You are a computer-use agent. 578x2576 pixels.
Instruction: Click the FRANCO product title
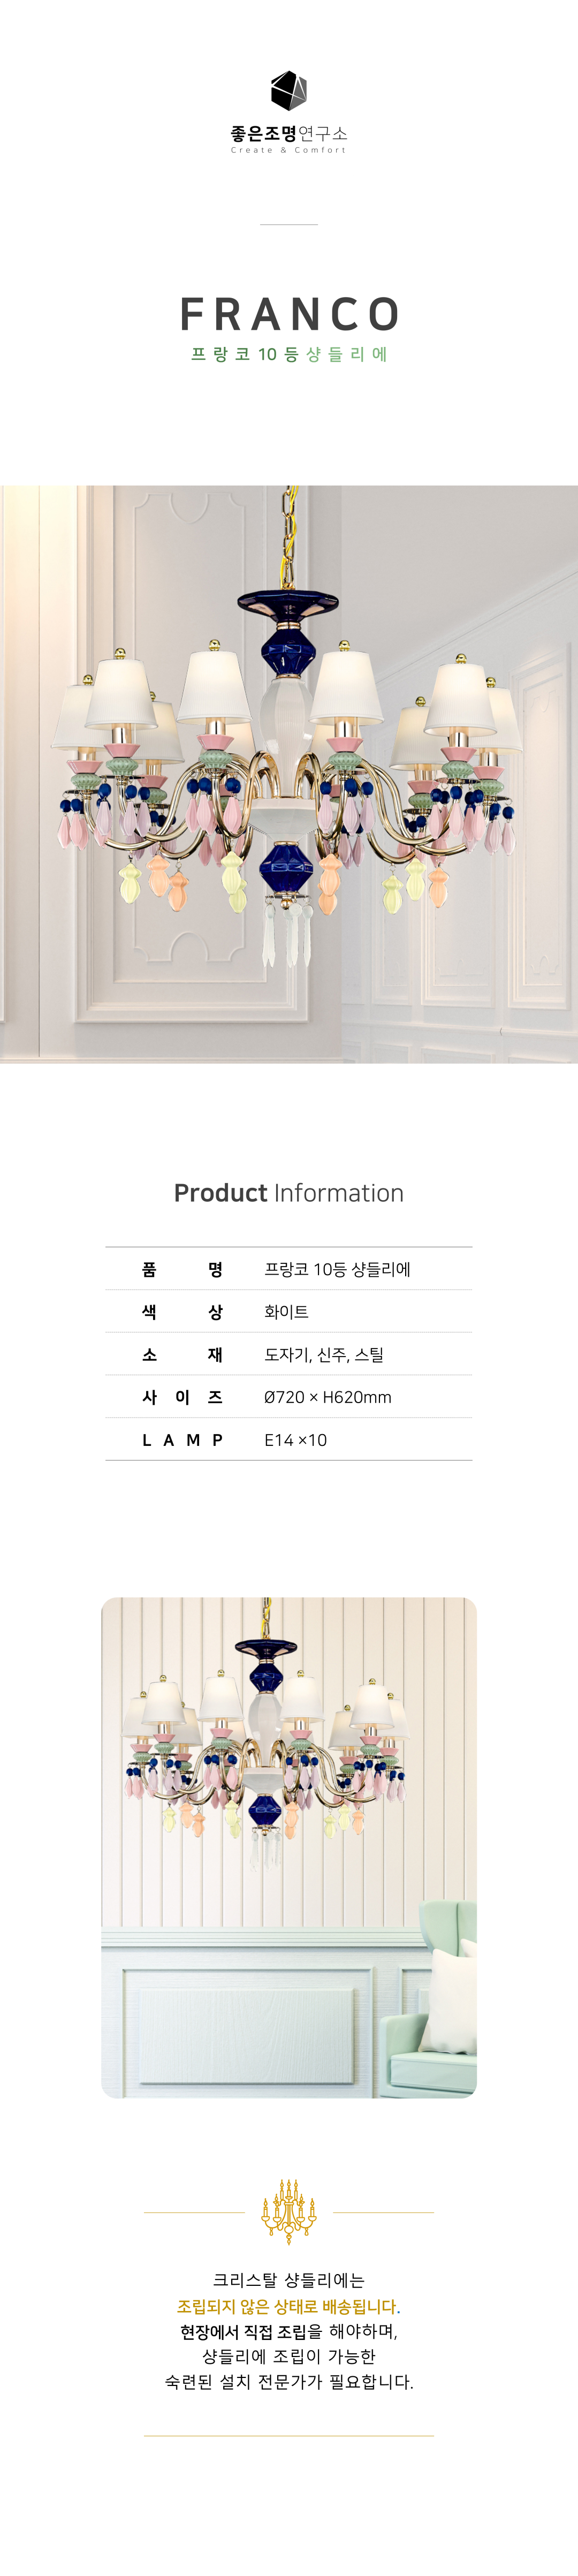(x=289, y=314)
